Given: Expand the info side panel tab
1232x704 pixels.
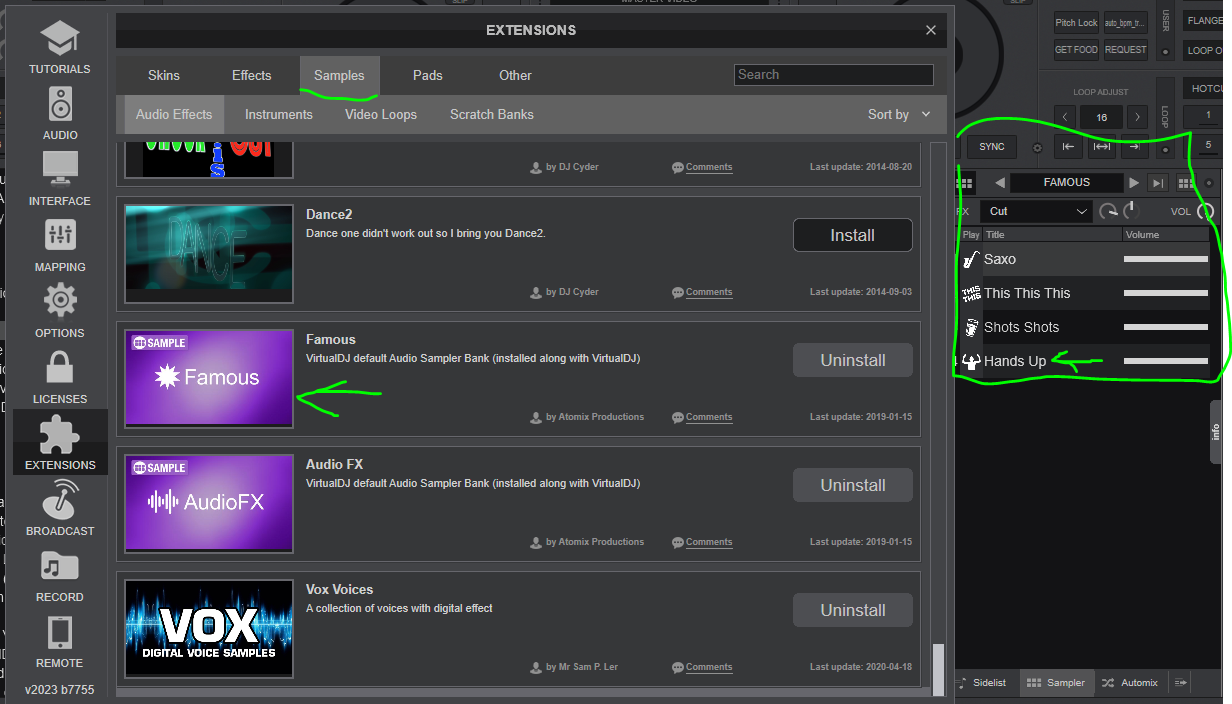Looking at the screenshot, I should point(1217,432).
